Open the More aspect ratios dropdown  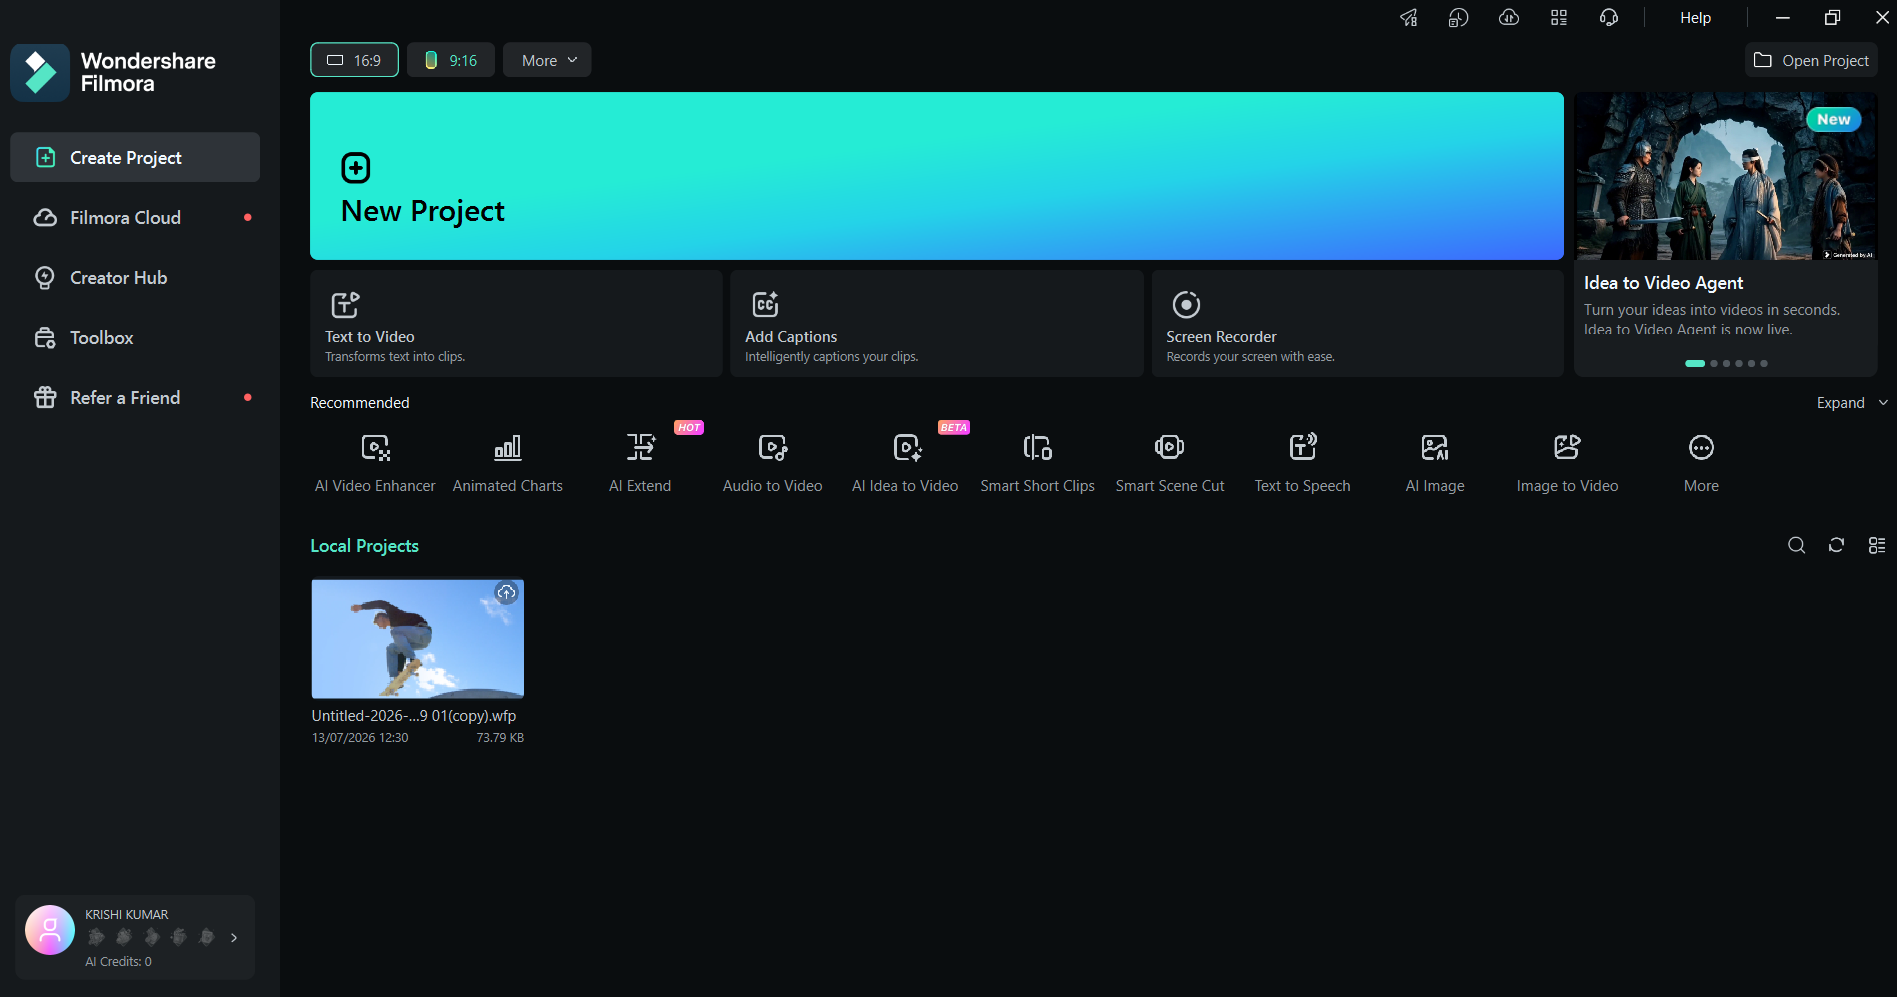point(547,60)
